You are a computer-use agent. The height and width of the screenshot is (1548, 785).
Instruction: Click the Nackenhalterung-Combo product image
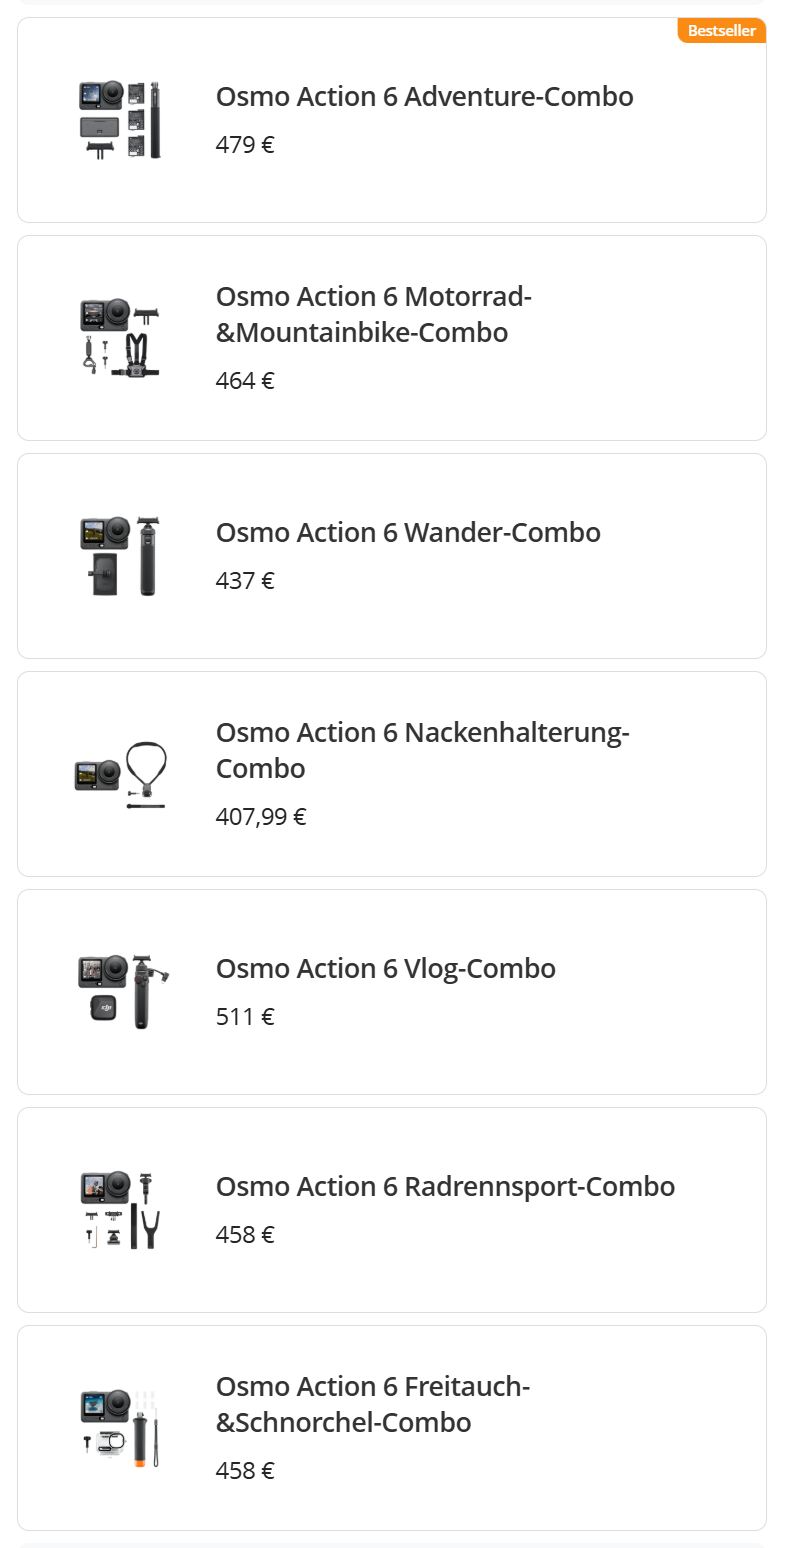(120, 774)
